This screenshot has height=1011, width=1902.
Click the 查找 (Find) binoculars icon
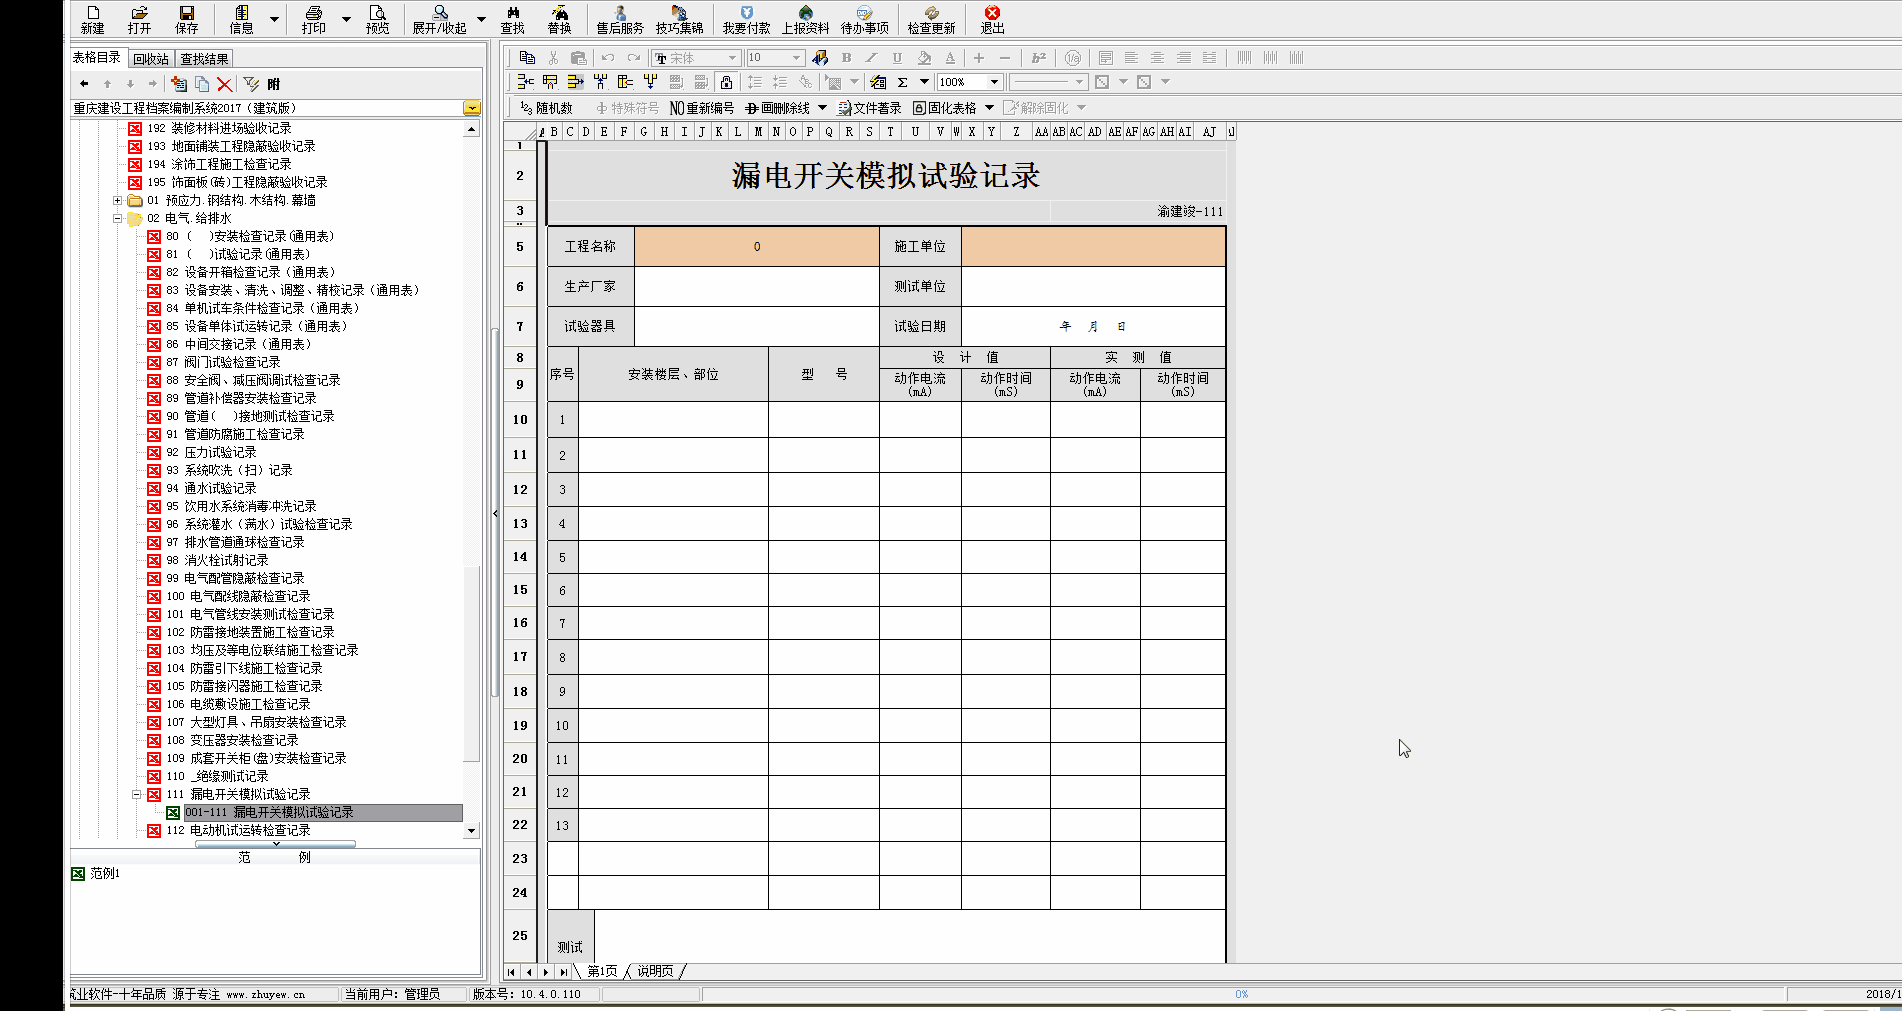[x=512, y=18]
